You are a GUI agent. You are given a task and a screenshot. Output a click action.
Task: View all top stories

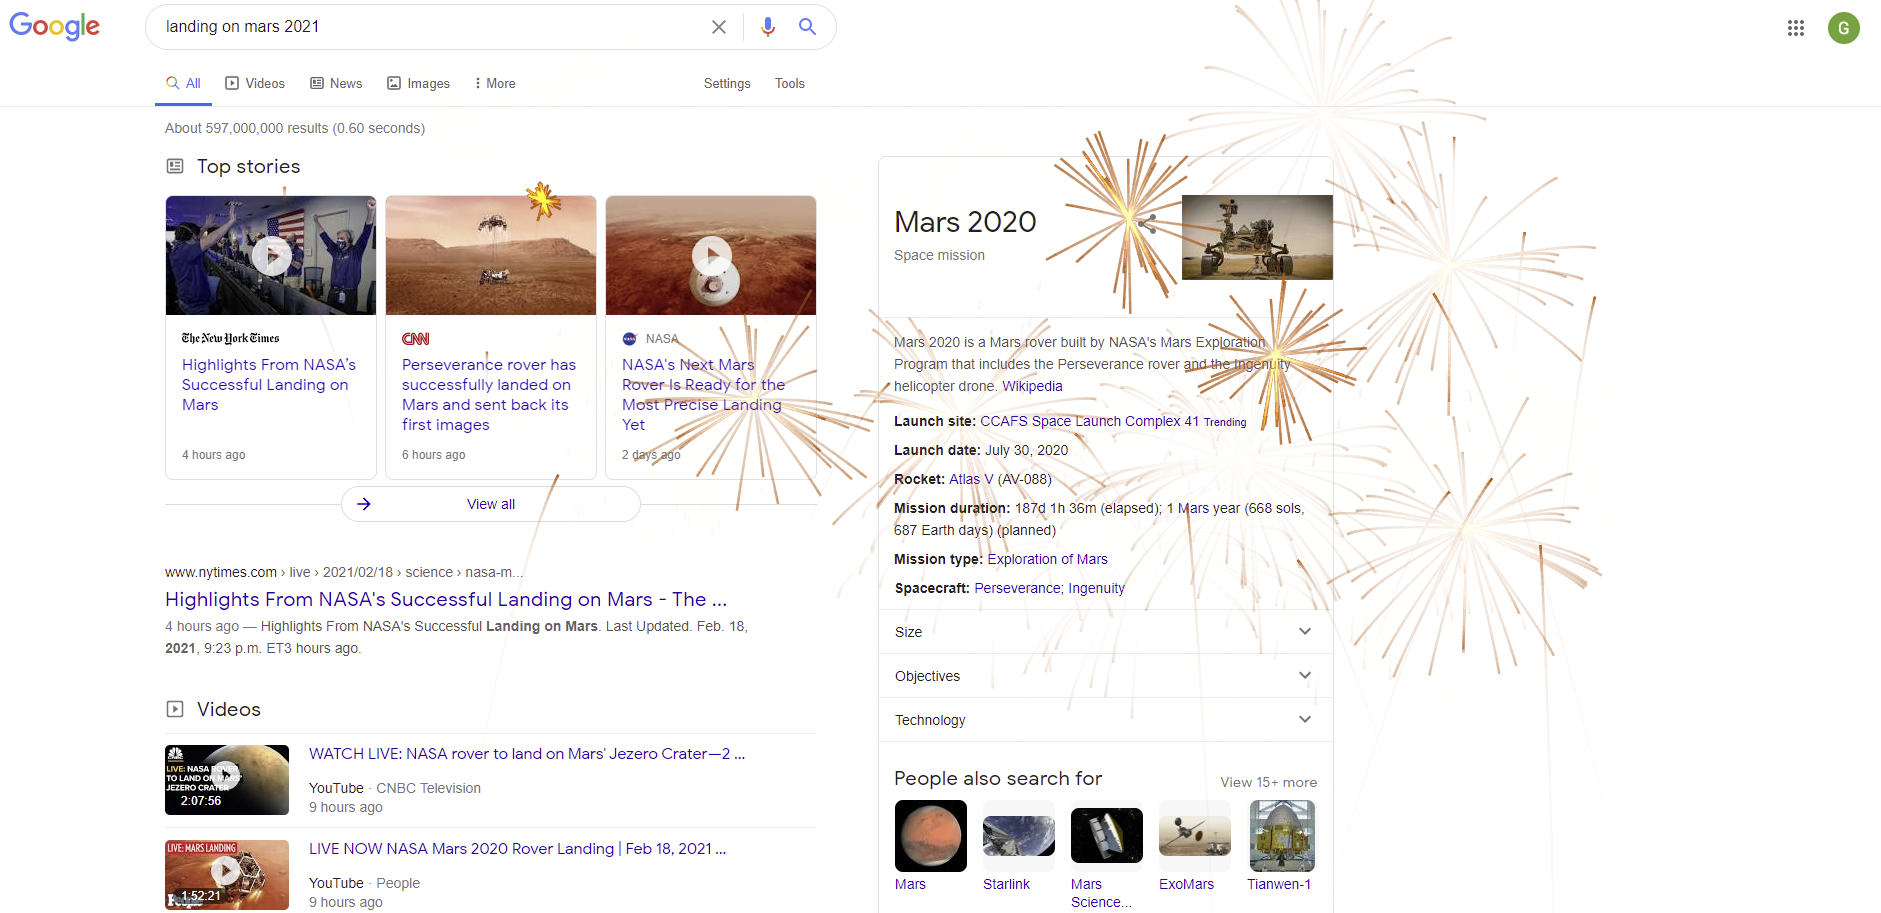pos(491,504)
